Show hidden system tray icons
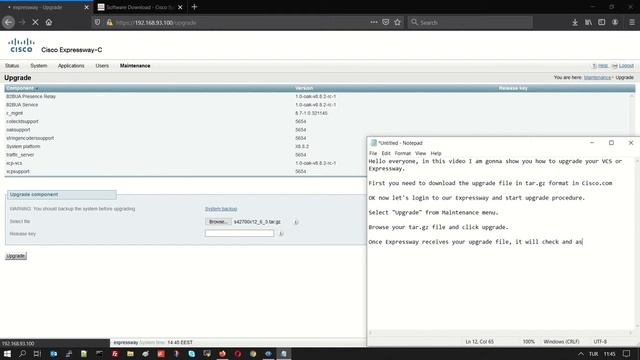Screen dimensions: 640x360 click(580, 354)
